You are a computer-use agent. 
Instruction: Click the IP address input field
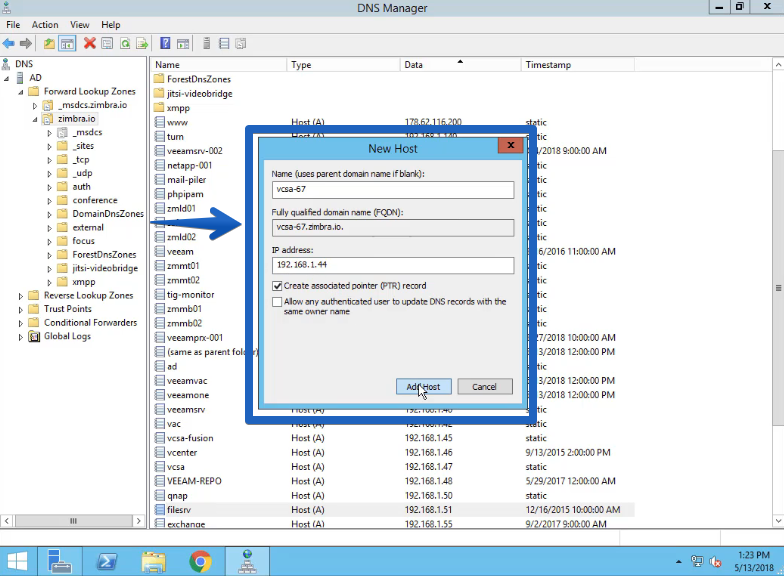tap(393, 265)
